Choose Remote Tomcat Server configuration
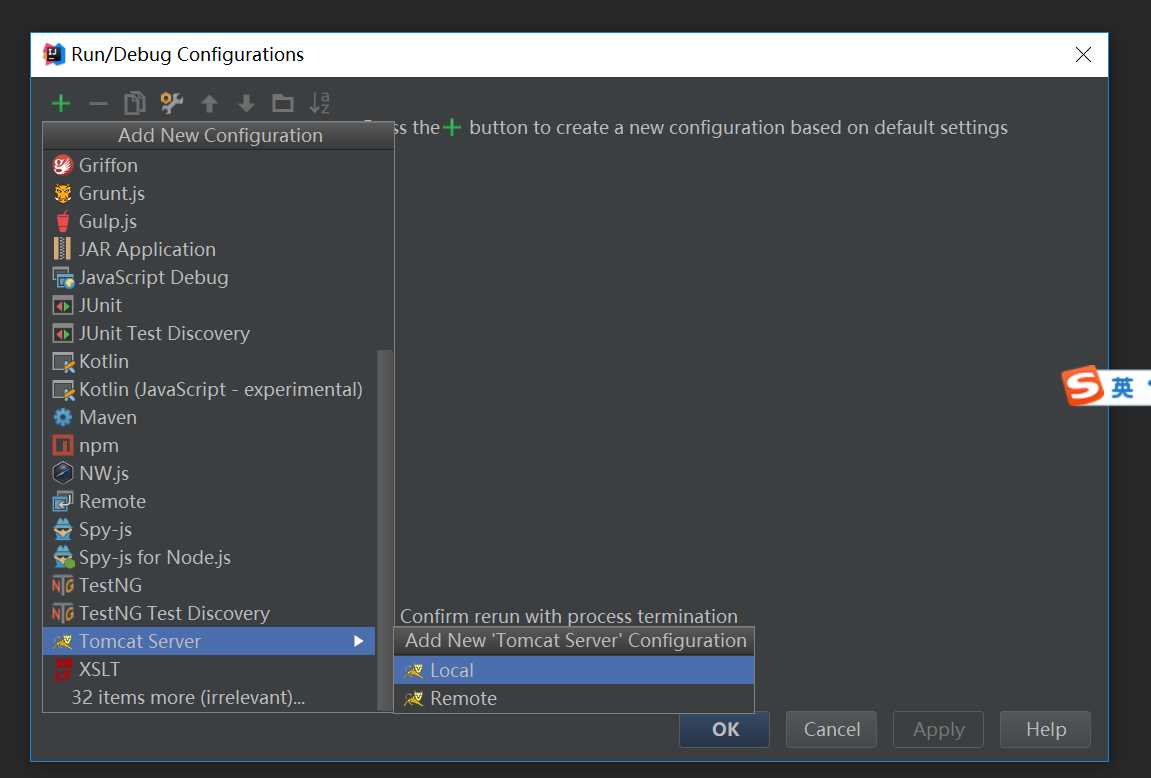 coord(574,698)
